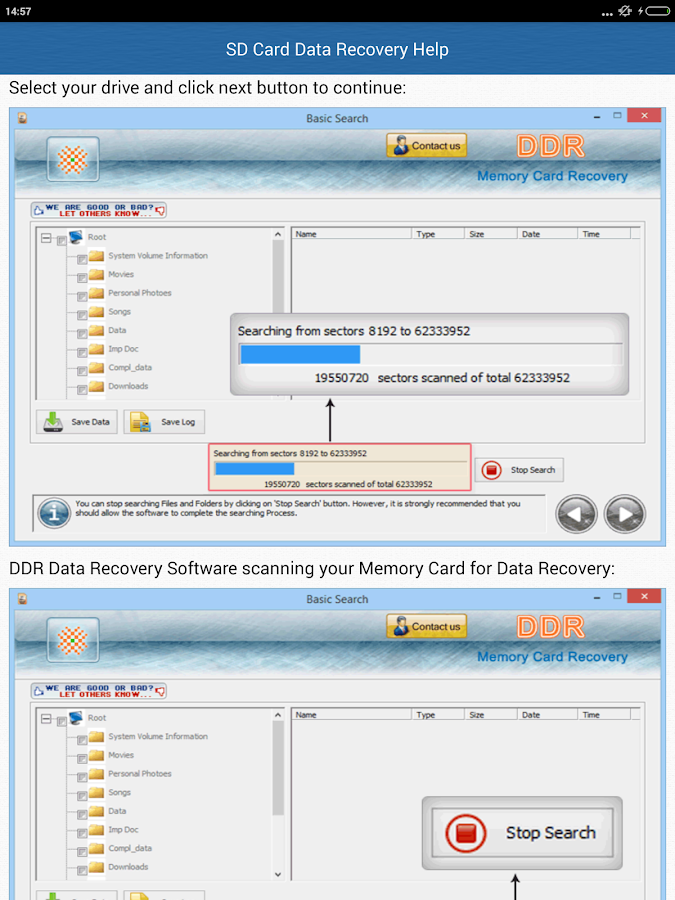The height and width of the screenshot is (900, 675).
Task: Check the Movies box in upper screenshot
Action: (x=82, y=278)
